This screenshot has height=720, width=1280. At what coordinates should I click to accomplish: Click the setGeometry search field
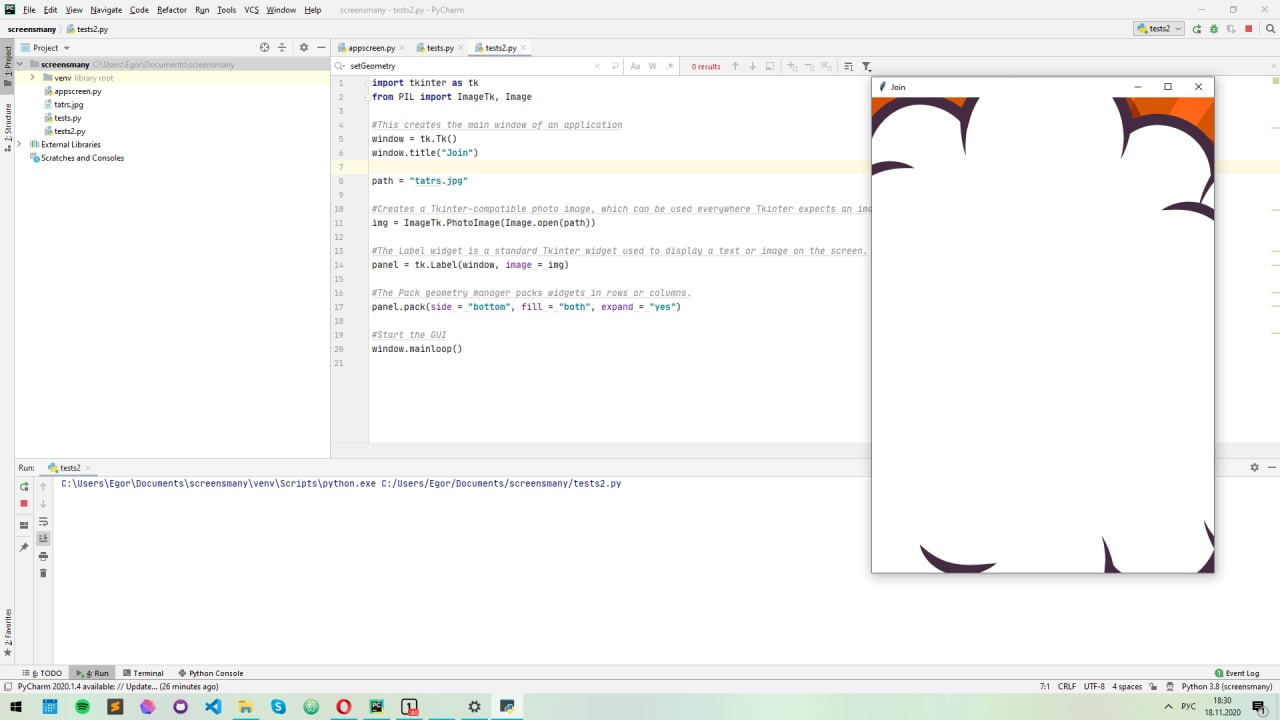[x=468, y=66]
